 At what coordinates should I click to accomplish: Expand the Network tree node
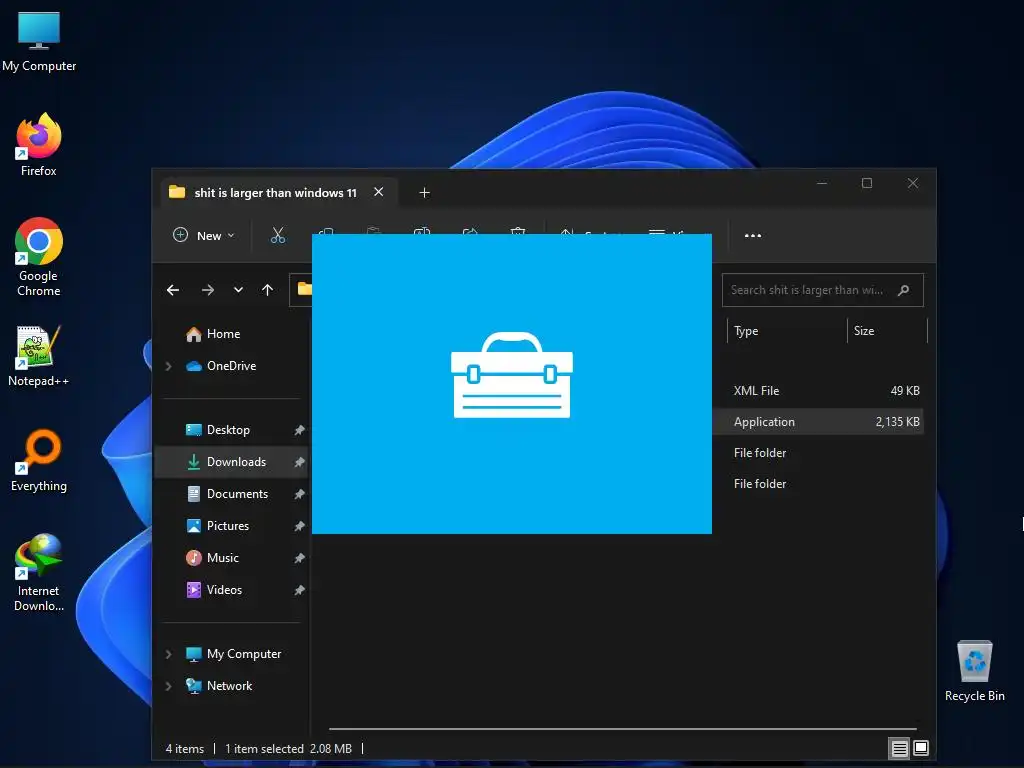pos(168,686)
